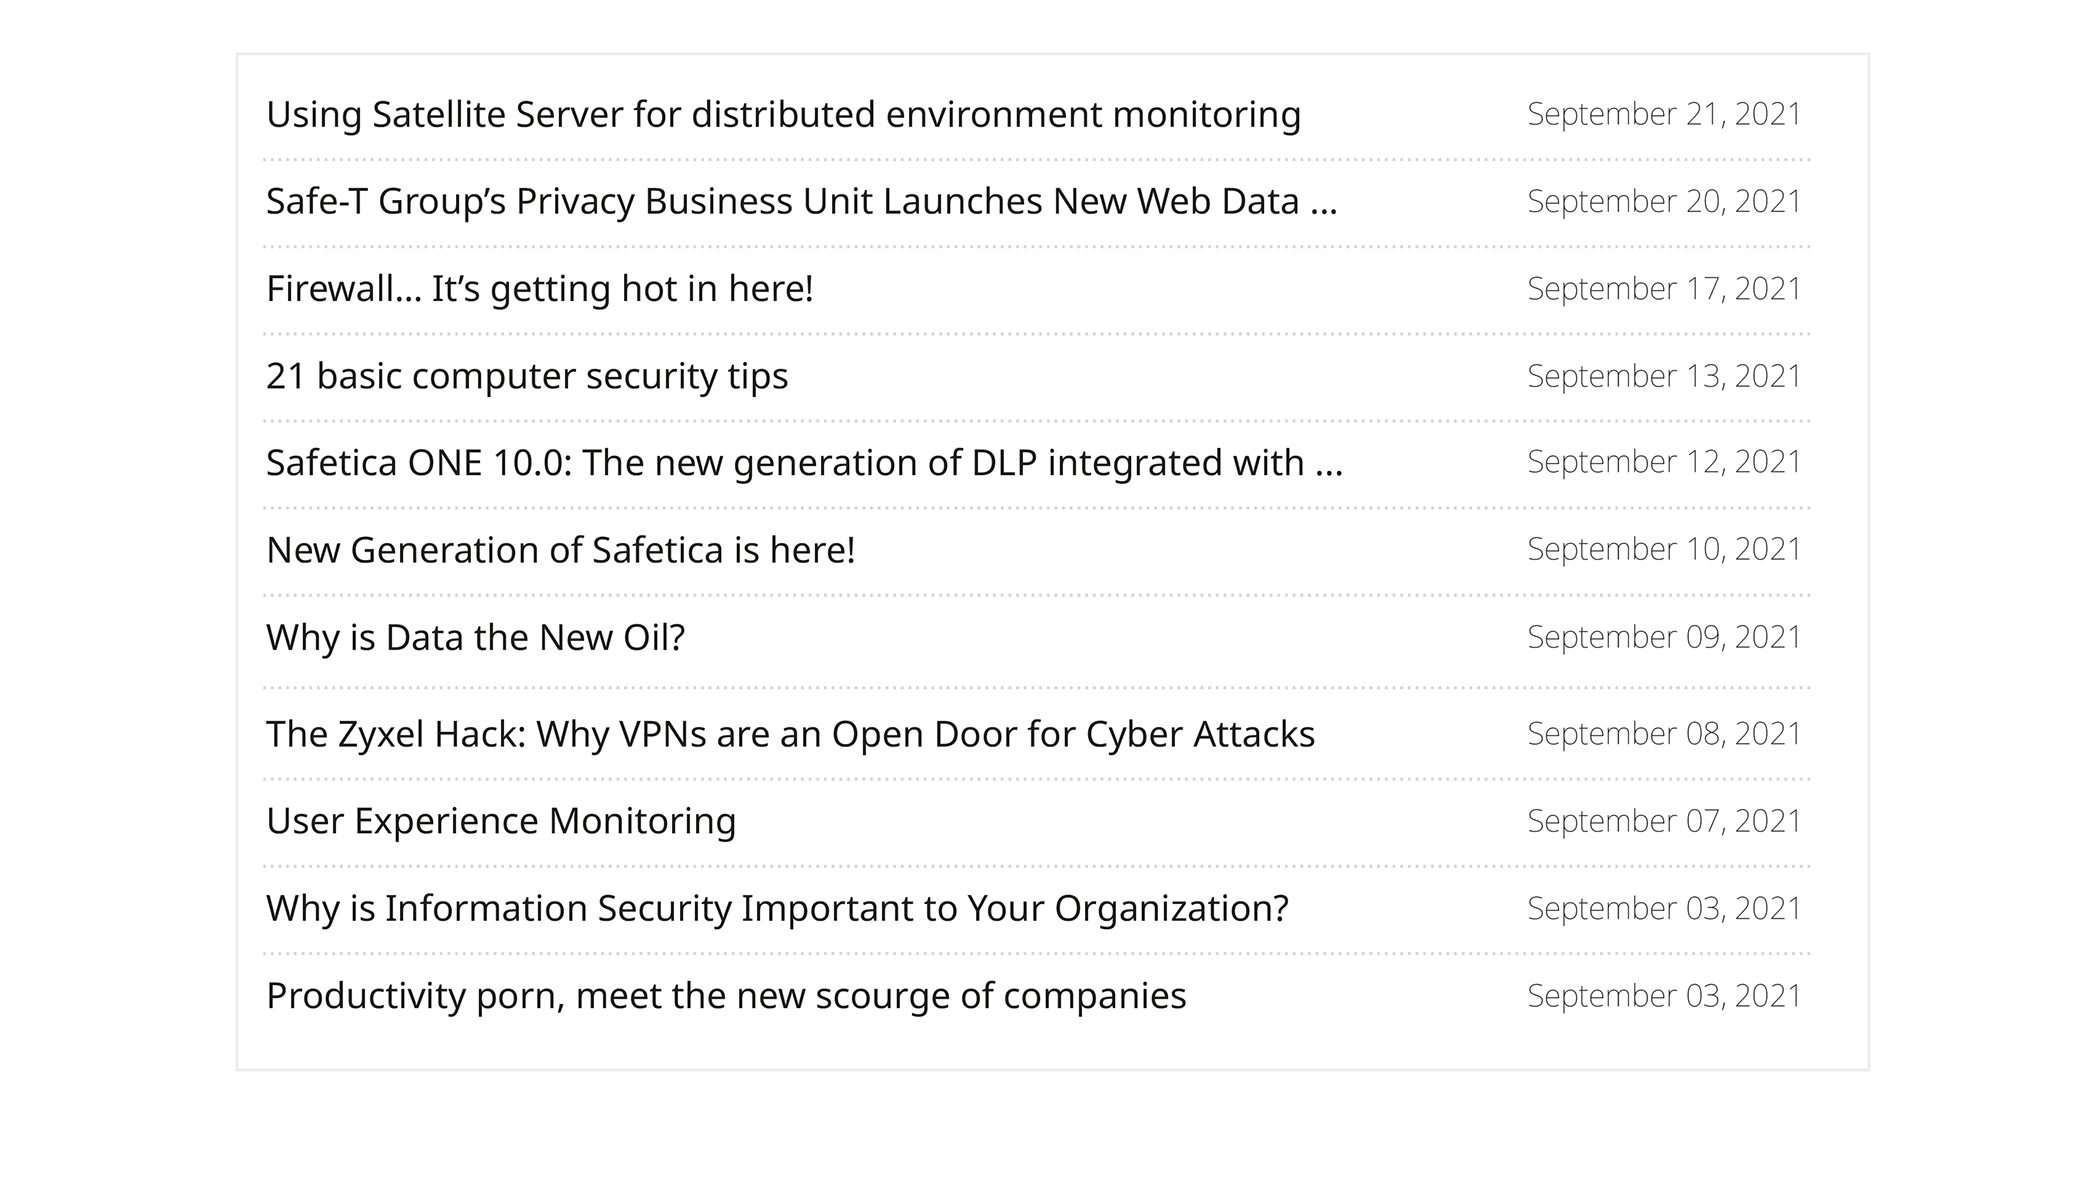Click the September 17, 2021 date
This screenshot has height=1195, width=2100.
(x=1663, y=288)
